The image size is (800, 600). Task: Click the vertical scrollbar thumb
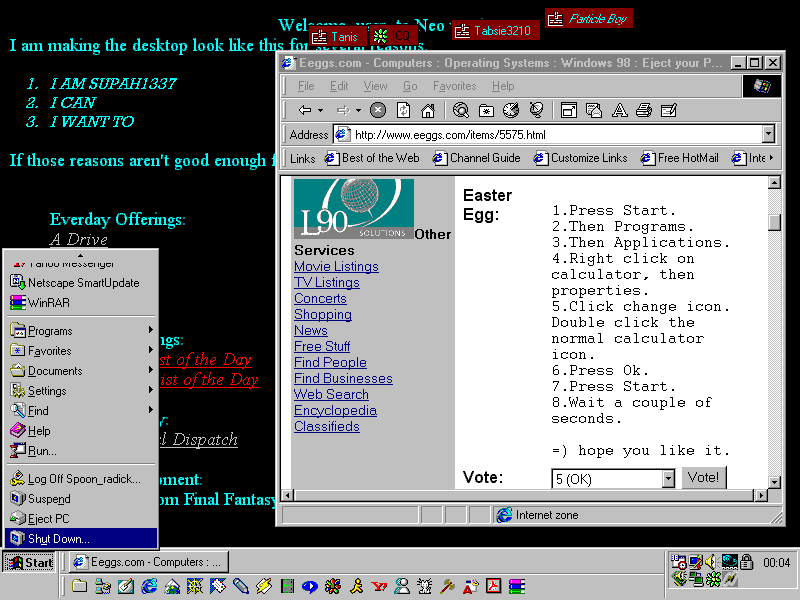774,221
